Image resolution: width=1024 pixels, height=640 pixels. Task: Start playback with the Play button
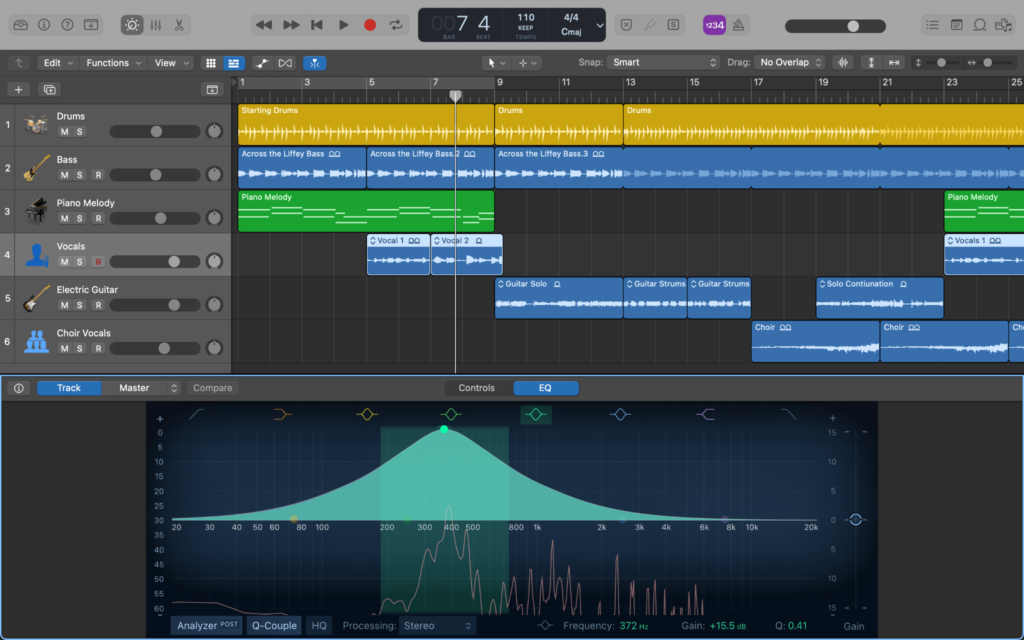point(344,25)
